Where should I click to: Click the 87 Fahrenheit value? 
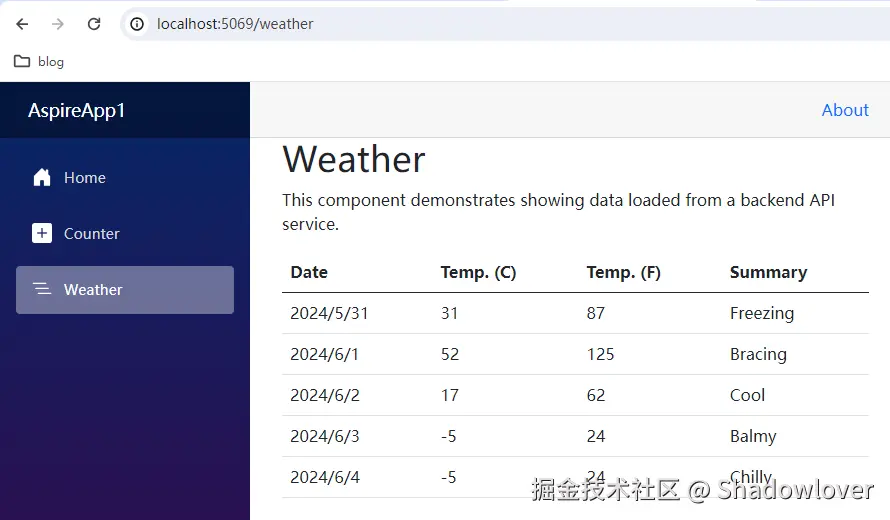(x=595, y=313)
